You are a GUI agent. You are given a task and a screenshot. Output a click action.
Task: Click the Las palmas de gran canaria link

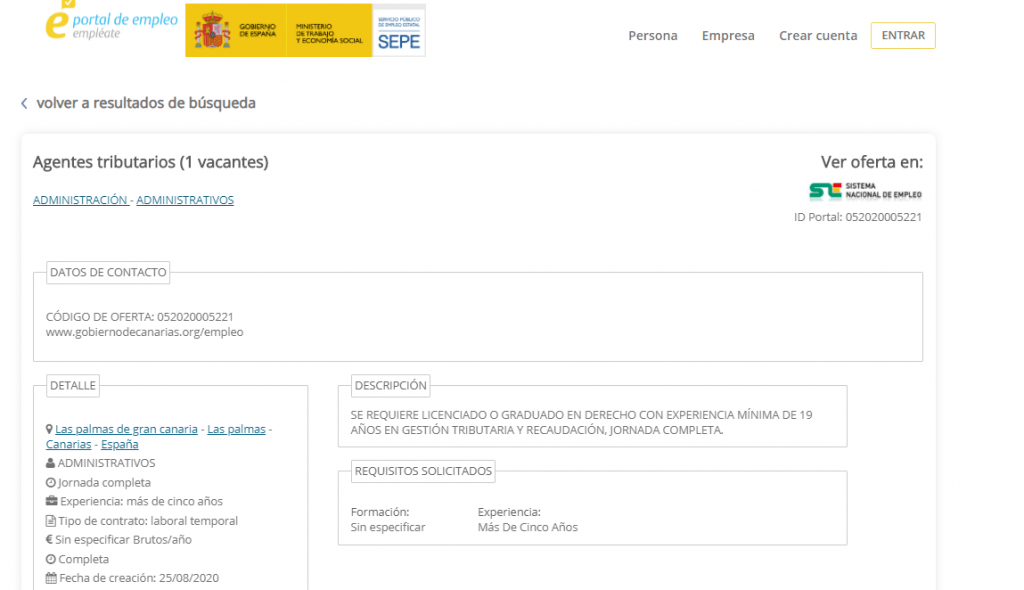(127, 428)
